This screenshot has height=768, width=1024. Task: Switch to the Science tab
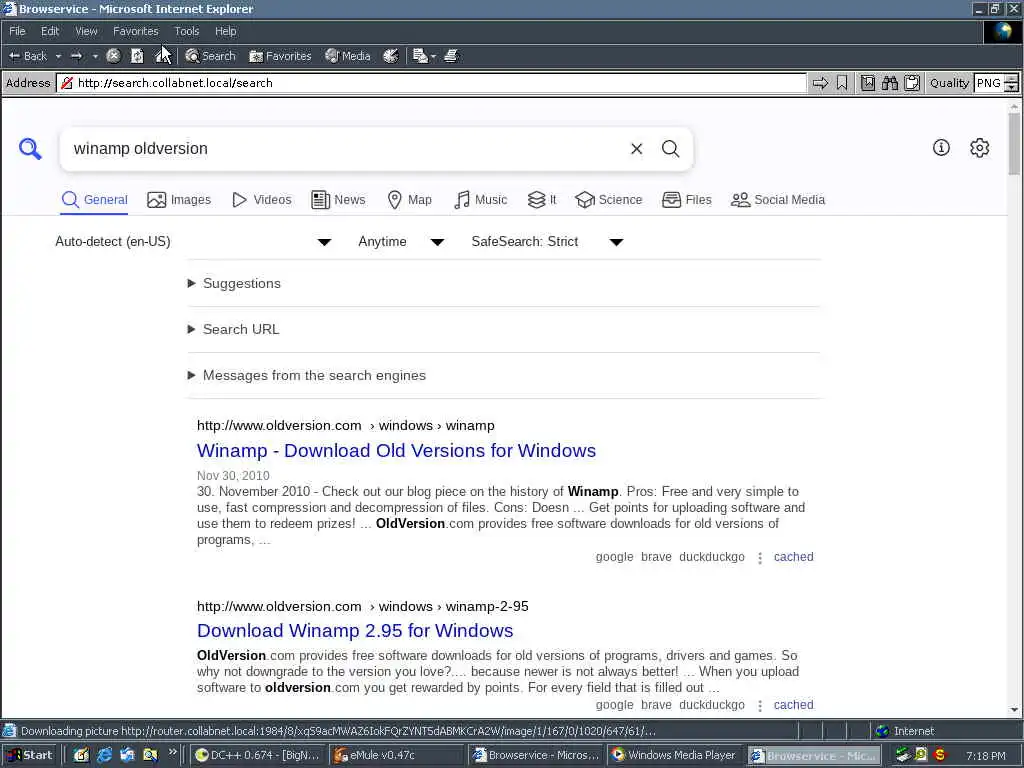(609, 200)
